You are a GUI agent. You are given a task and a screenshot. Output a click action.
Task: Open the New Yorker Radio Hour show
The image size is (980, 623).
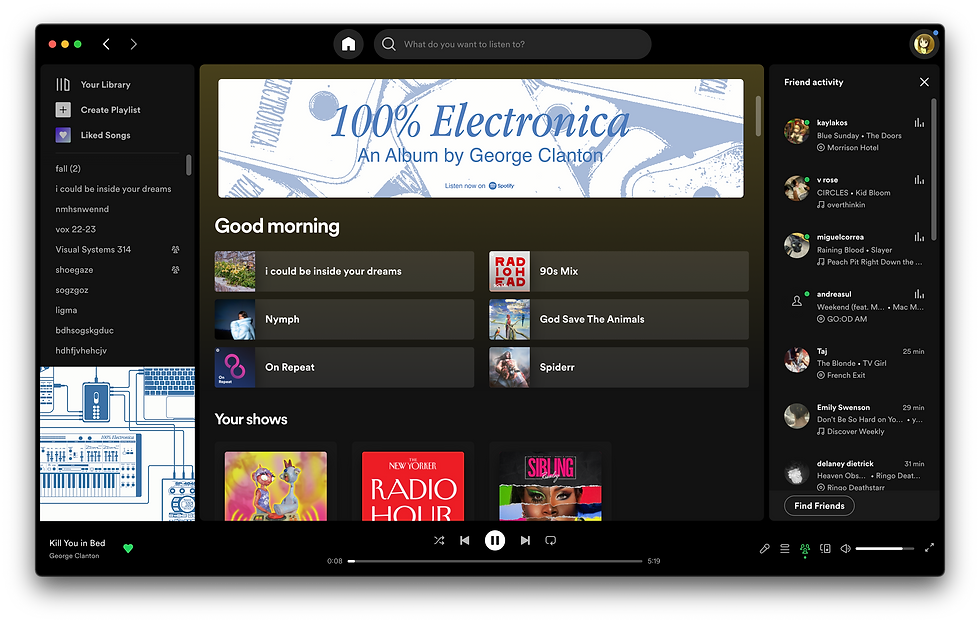[413, 486]
